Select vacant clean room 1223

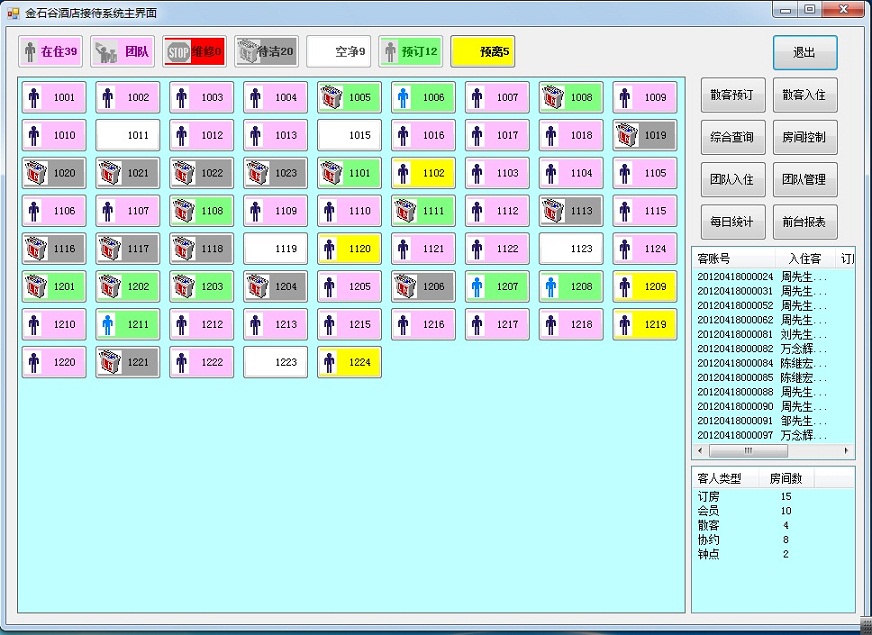[x=275, y=362]
